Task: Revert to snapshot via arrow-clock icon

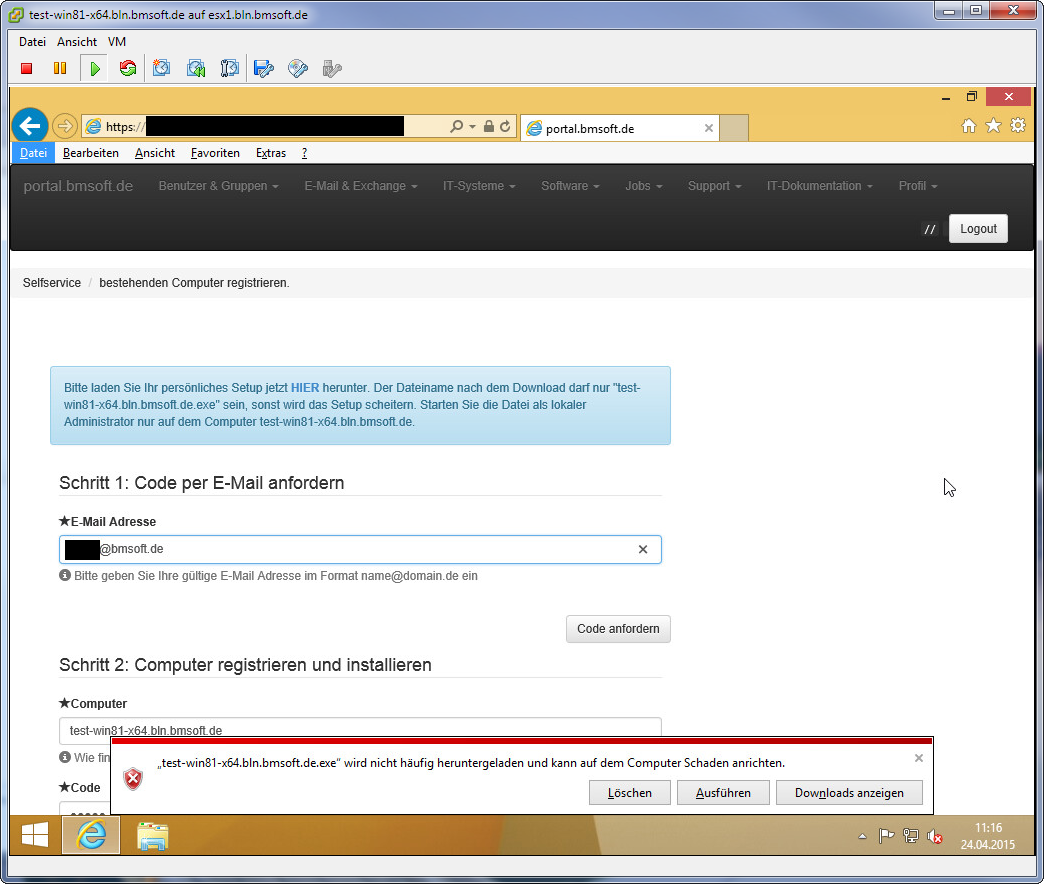Action: tap(196, 68)
